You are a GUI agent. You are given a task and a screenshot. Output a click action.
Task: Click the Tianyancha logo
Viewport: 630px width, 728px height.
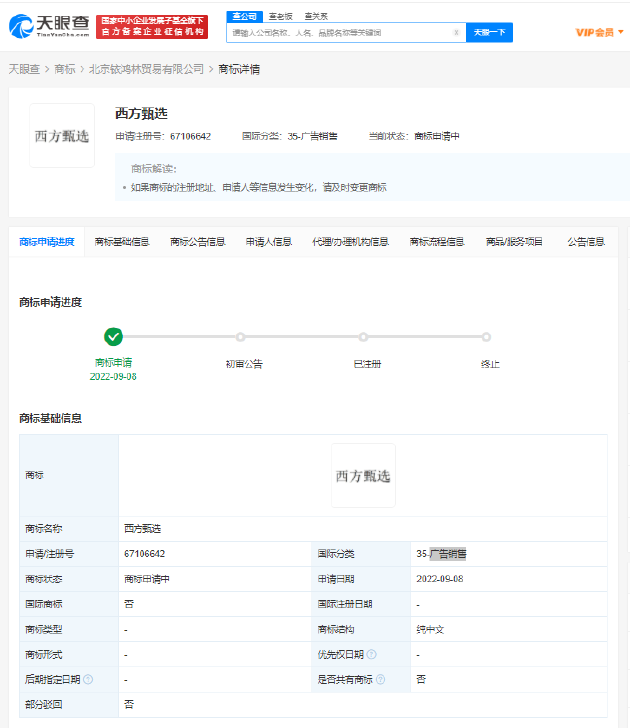pos(49,26)
